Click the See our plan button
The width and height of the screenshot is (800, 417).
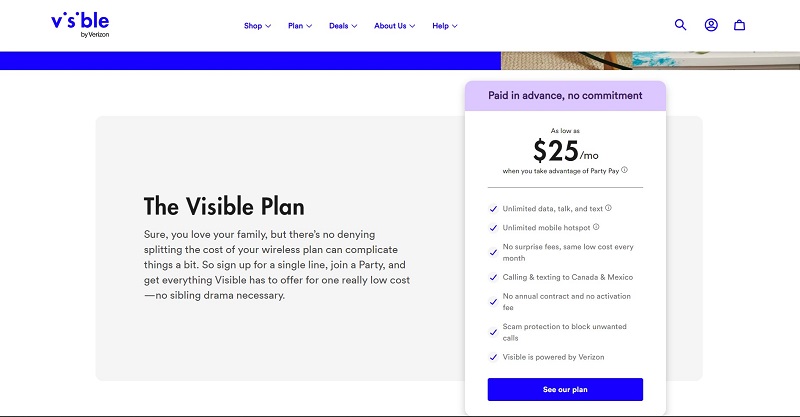point(565,389)
